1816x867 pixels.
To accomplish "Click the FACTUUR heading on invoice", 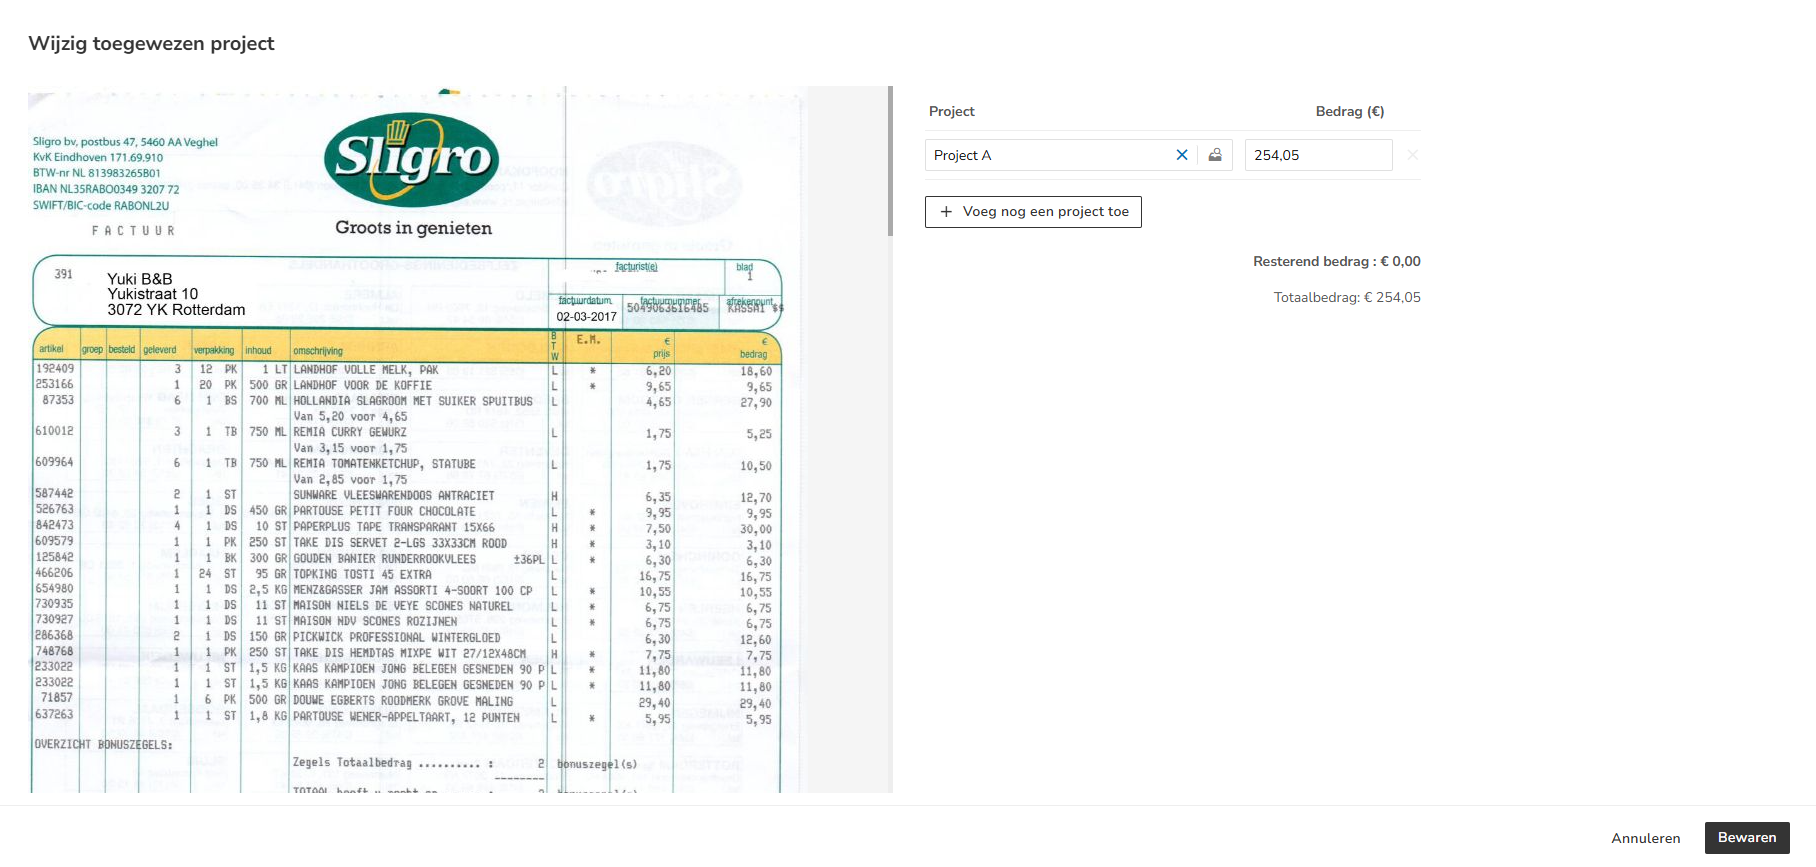I will point(133,231).
